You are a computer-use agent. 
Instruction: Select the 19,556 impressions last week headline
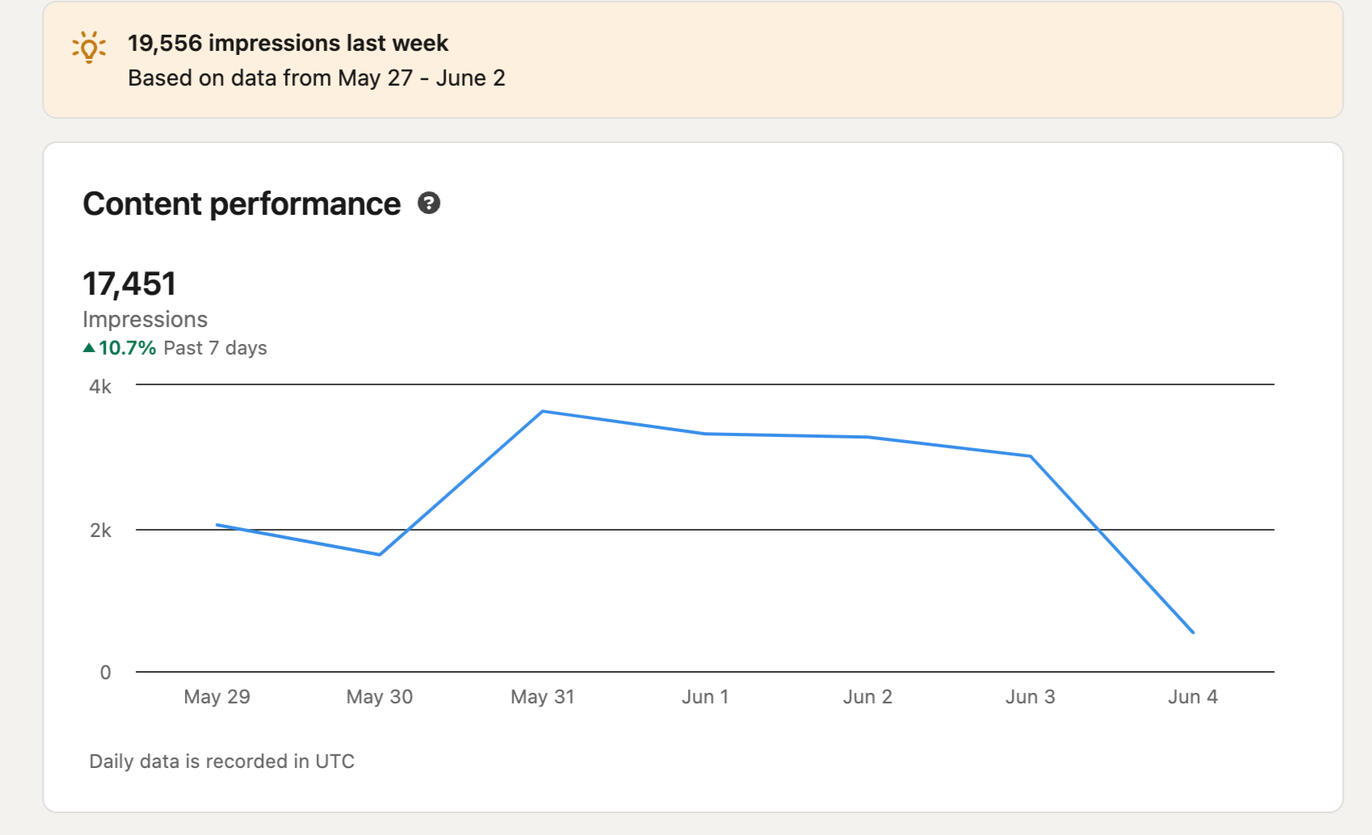click(288, 43)
